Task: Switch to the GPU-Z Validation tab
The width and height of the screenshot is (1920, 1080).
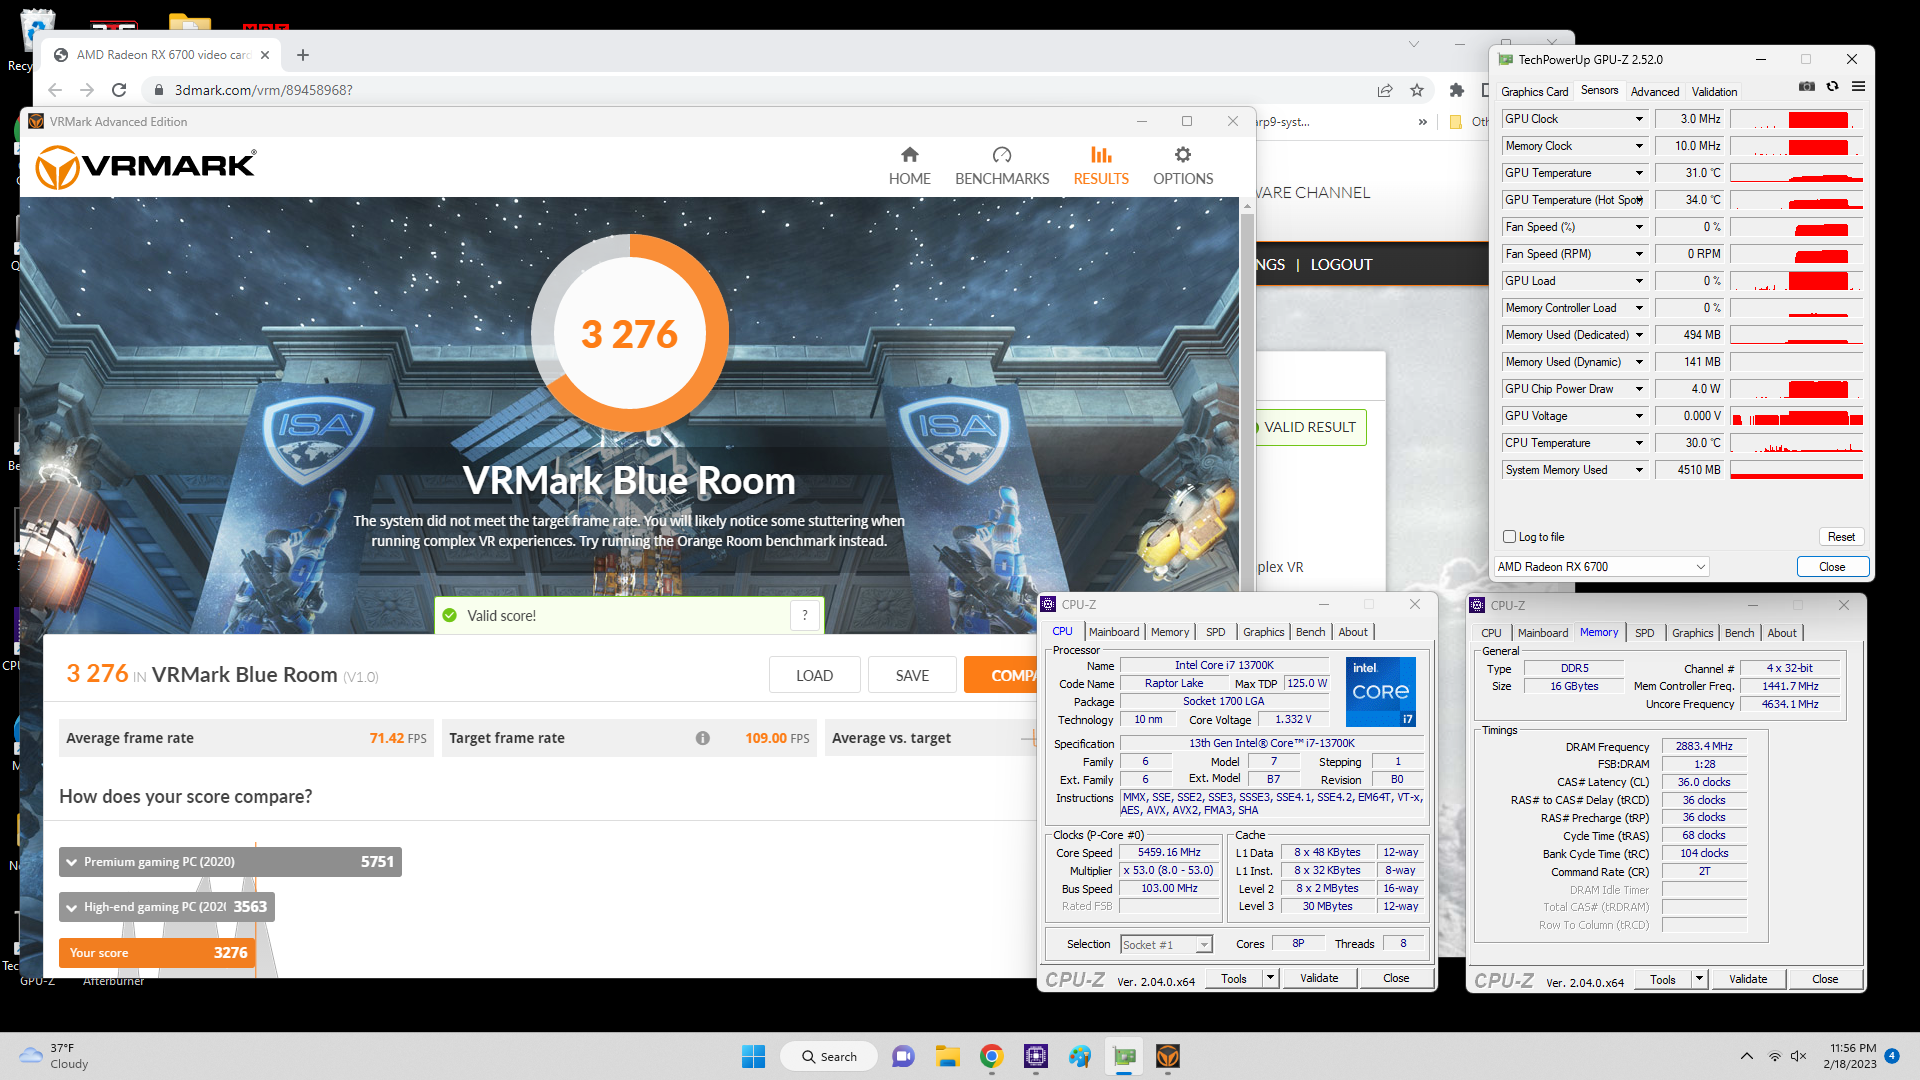Action: [x=1714, y=91]
